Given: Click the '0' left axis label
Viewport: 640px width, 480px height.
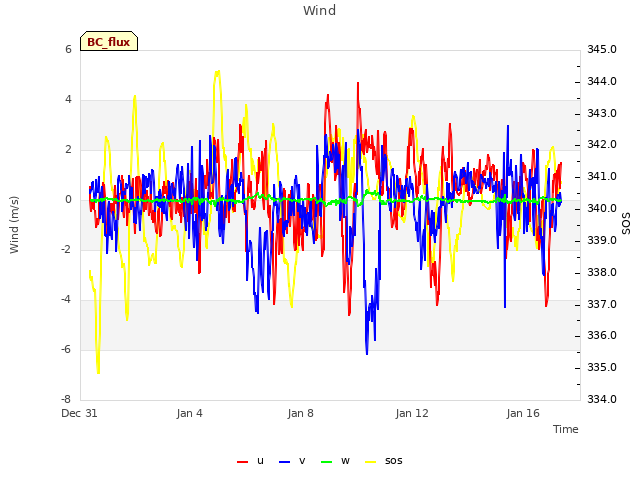Looking at the screenshot, I should (x=68, y=200).
